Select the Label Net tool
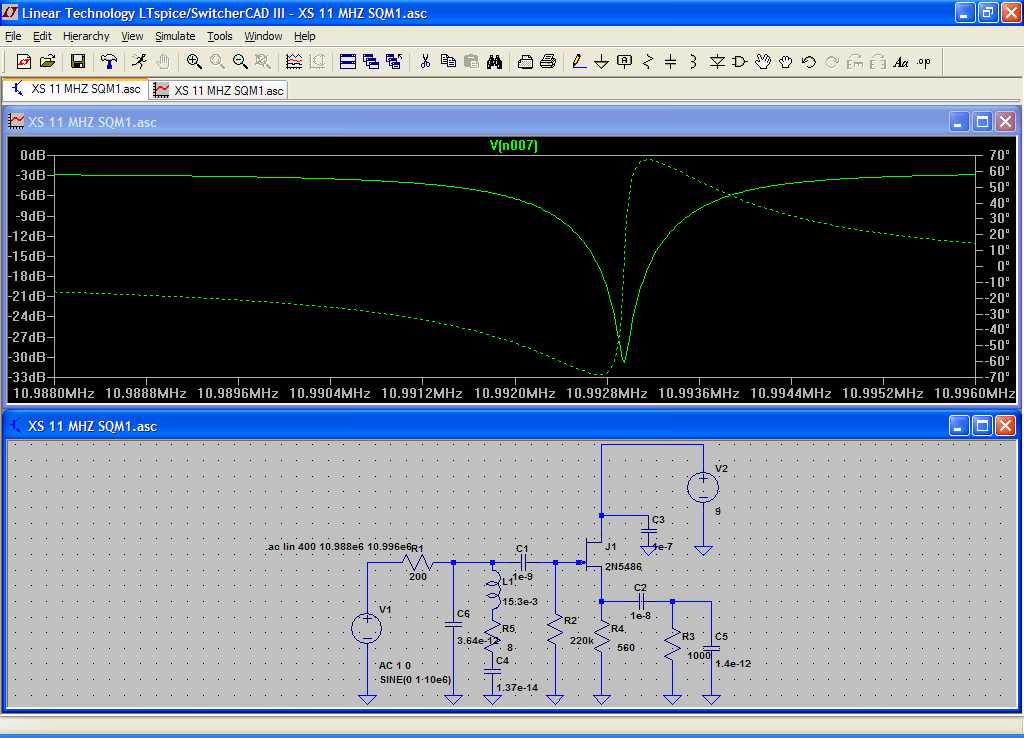1024x738 pixels. pyautogui.click(x=624, y=62)
